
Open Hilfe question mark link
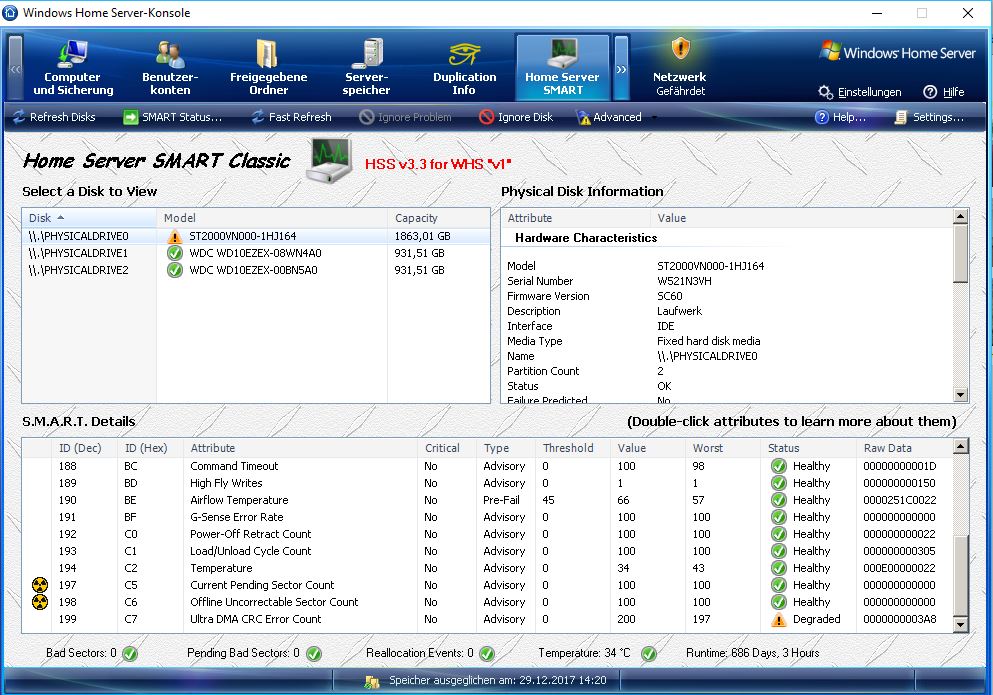click(x=944, y=92)
